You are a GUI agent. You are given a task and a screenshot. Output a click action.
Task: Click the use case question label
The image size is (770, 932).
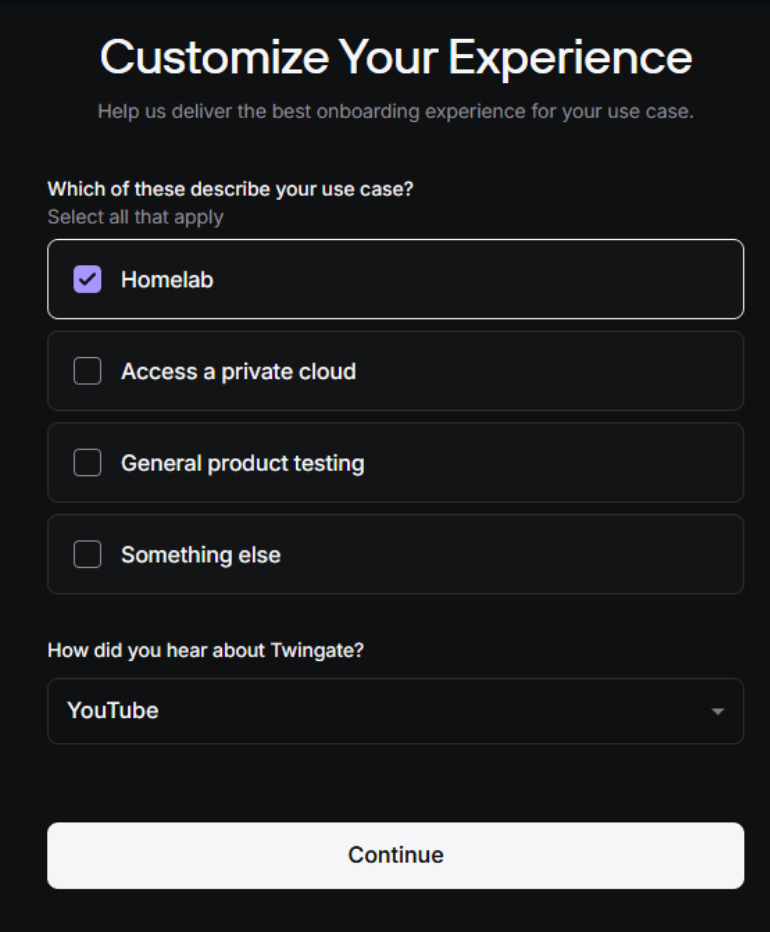pos(230,189)
